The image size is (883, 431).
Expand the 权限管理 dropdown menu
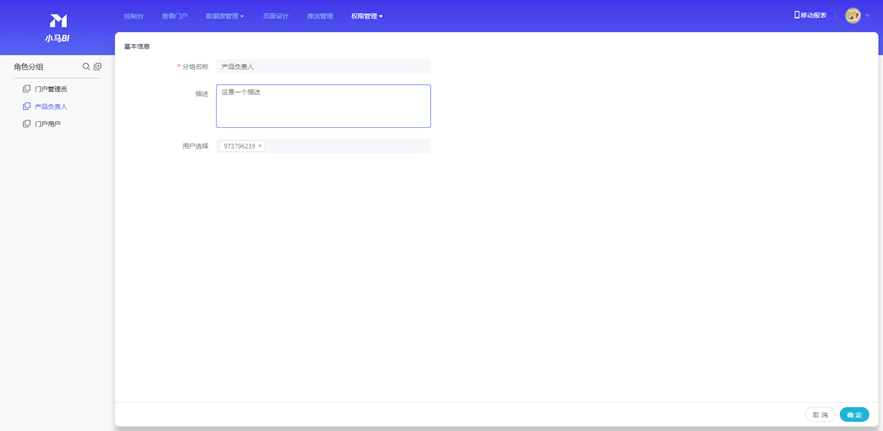pos(366,17)
